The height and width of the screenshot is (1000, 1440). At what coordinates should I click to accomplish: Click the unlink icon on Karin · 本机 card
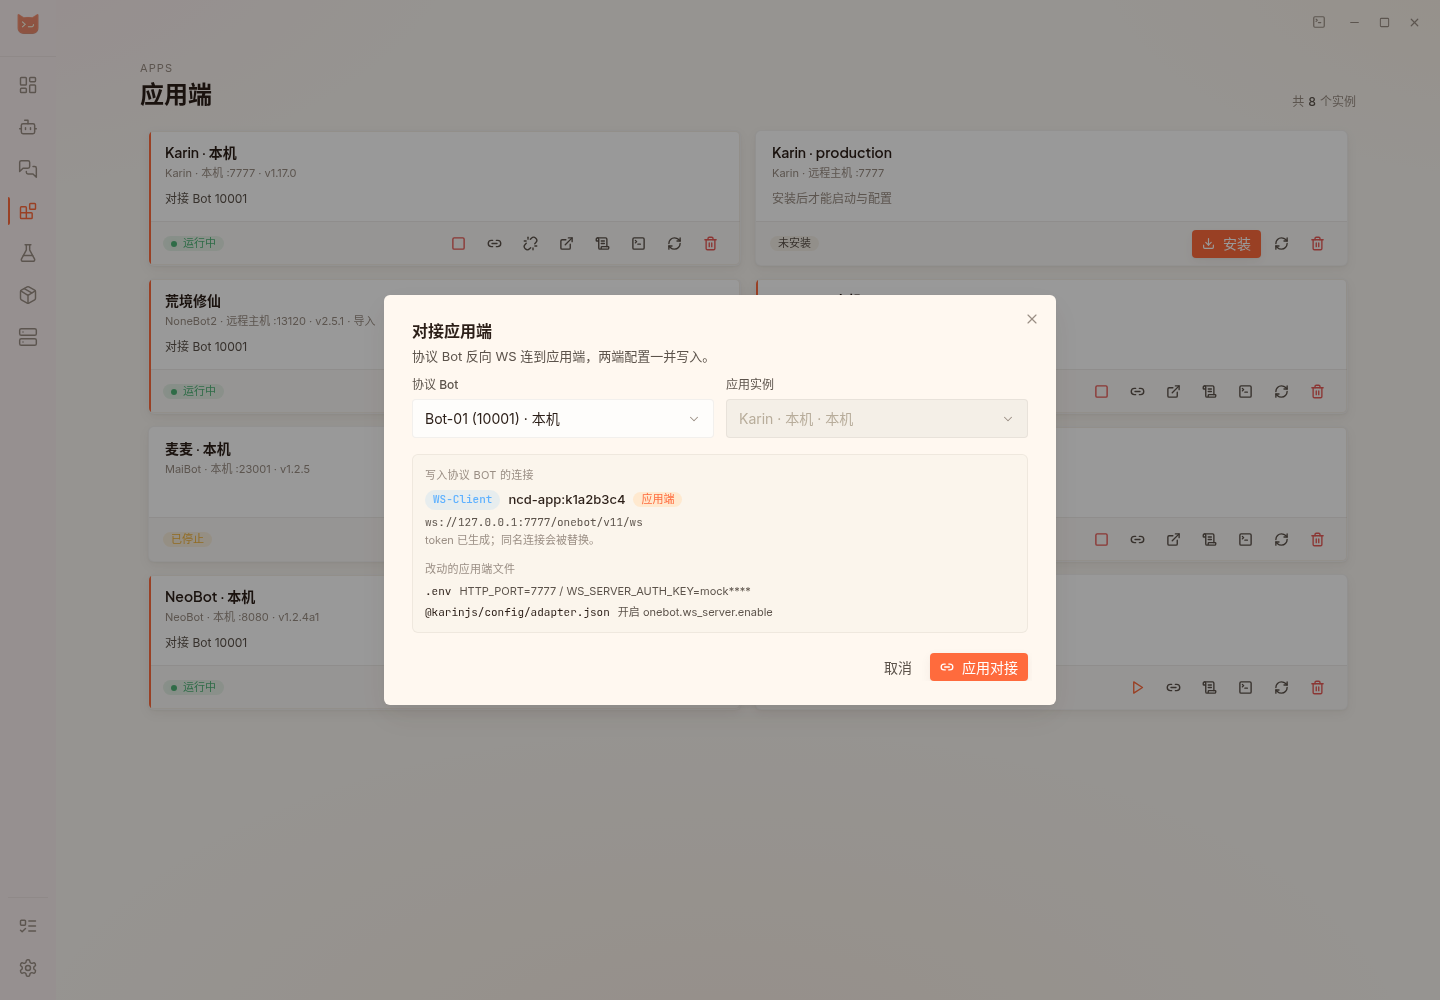[531, 244]
